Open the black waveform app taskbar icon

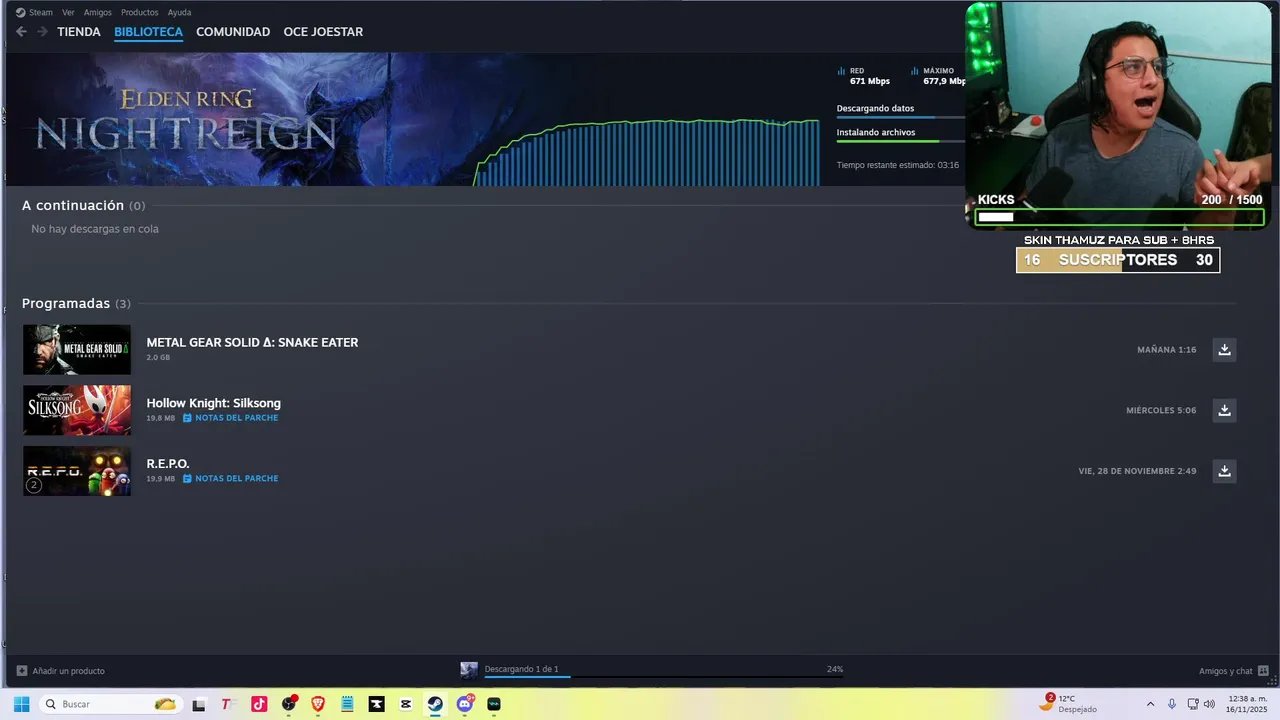click(493, 704)
